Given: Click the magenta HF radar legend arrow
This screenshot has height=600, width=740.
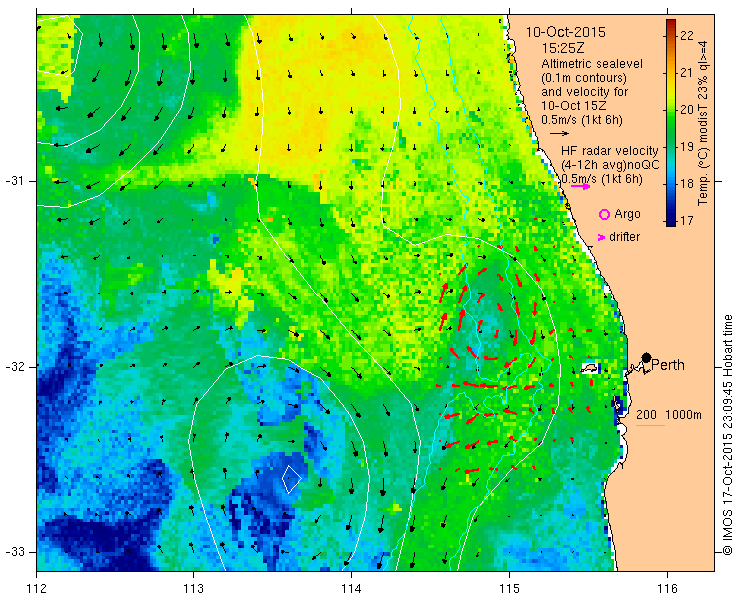Looking at the screenshot, I should [x=580, y=186].
